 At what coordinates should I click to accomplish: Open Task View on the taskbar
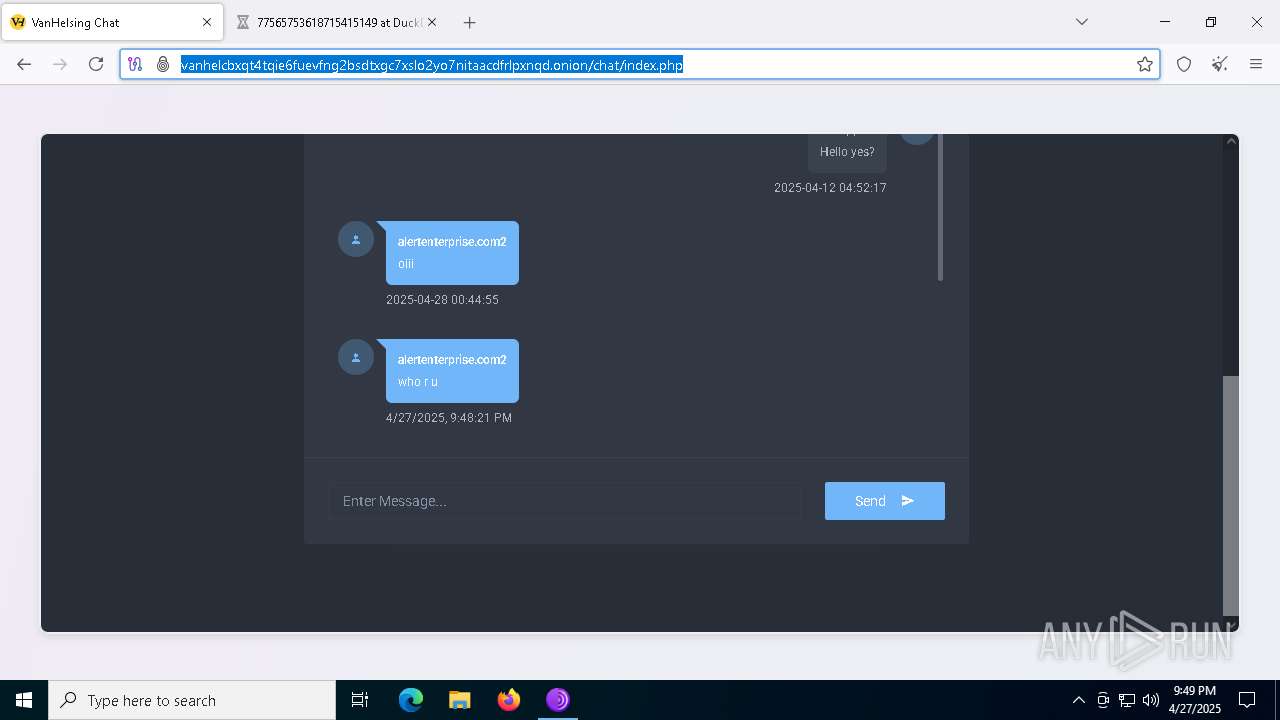[360, 700]
